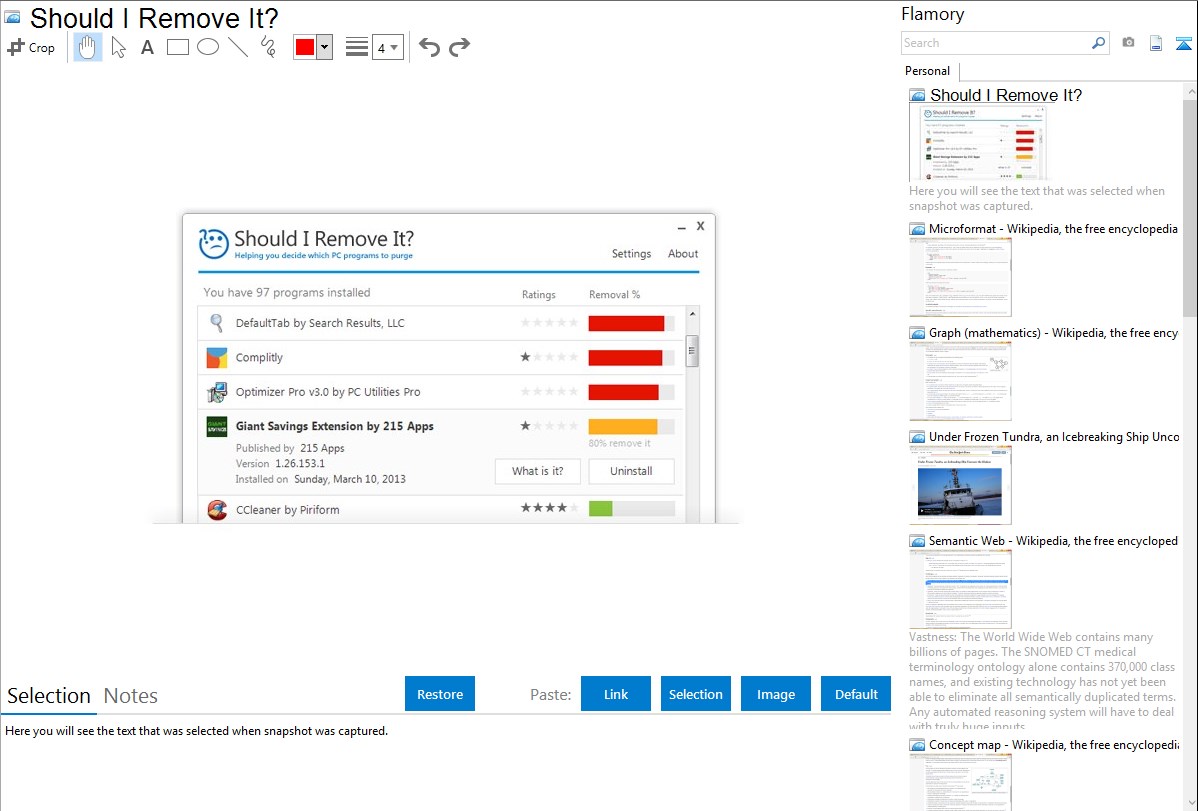Screen dimensions: 1198x811
Task: Click the Paste Image button
Action: coord(776,694)
